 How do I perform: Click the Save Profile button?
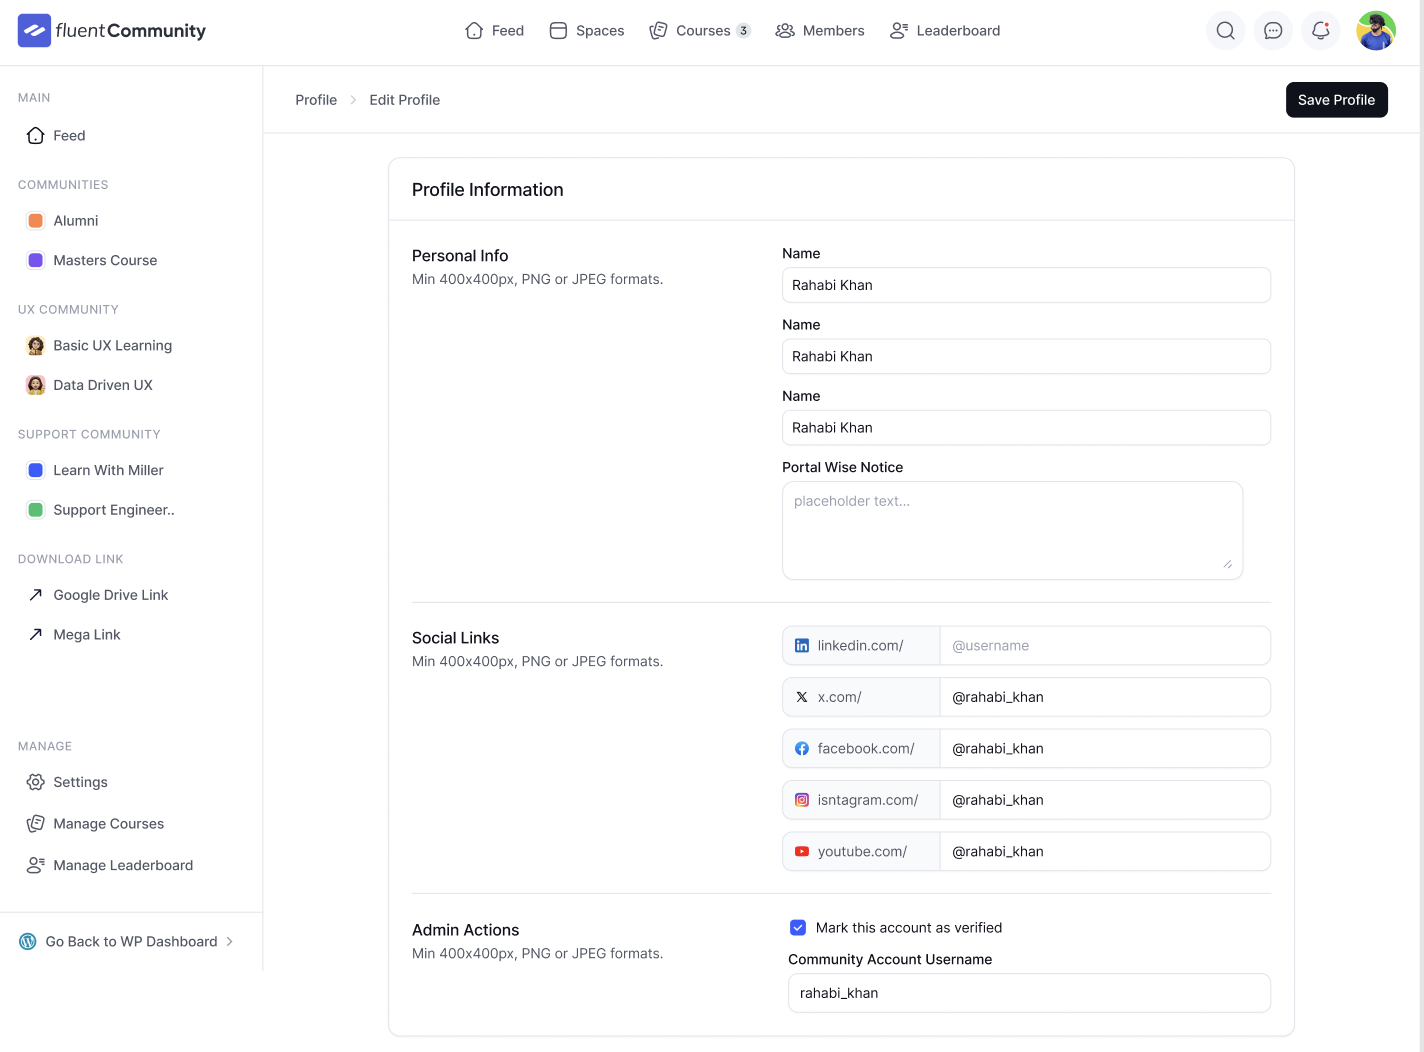[1337, 100]
